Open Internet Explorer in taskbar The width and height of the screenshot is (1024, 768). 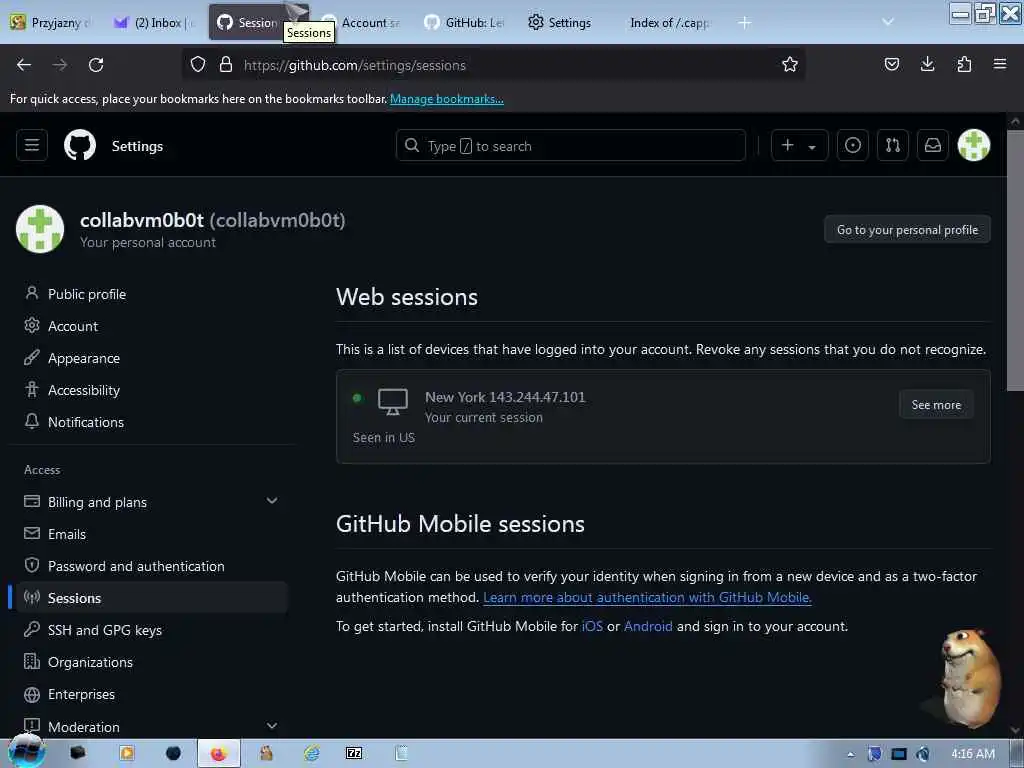click(x=312, y=753)
